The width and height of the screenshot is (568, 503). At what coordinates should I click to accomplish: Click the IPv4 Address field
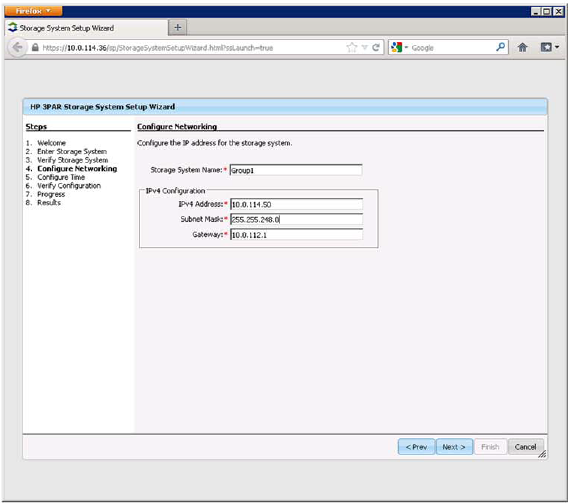coord(296,204)
